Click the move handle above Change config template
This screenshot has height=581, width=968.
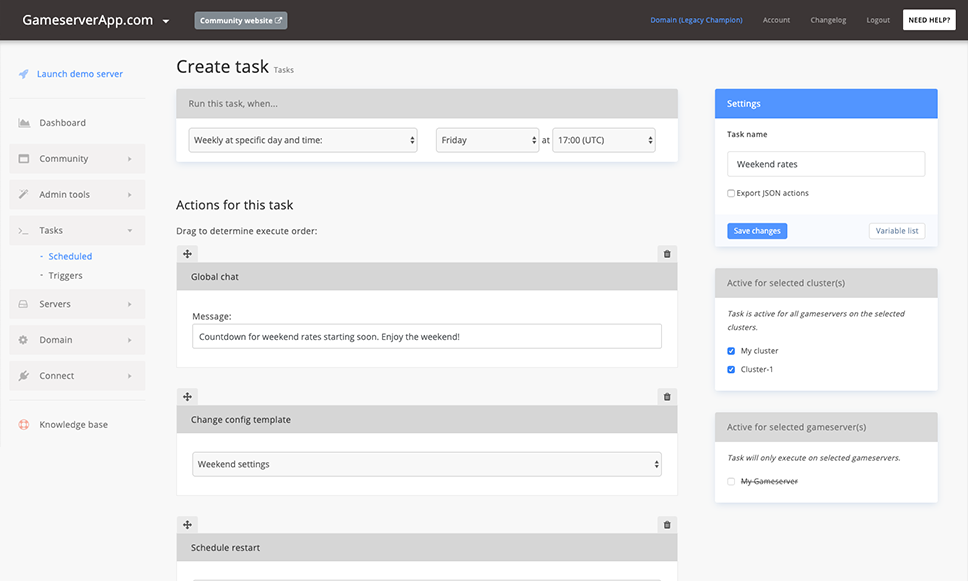[187, 396]
